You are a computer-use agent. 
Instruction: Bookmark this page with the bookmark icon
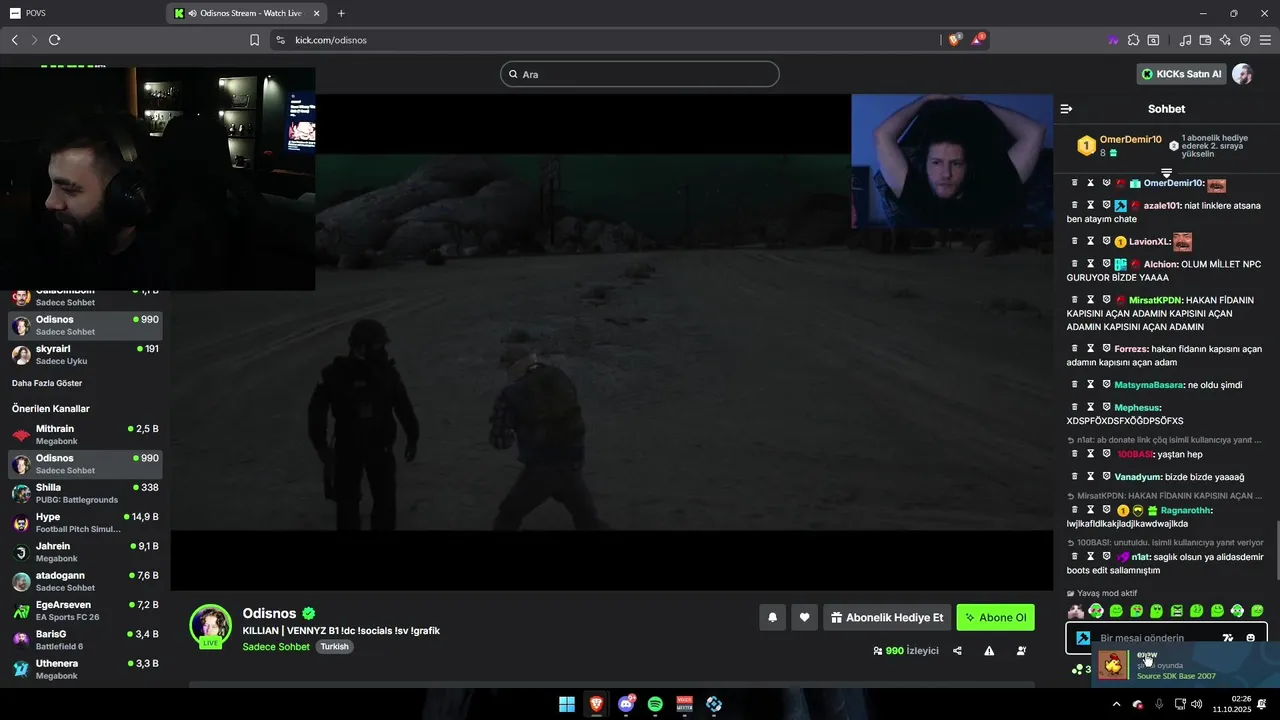point(254,40)
